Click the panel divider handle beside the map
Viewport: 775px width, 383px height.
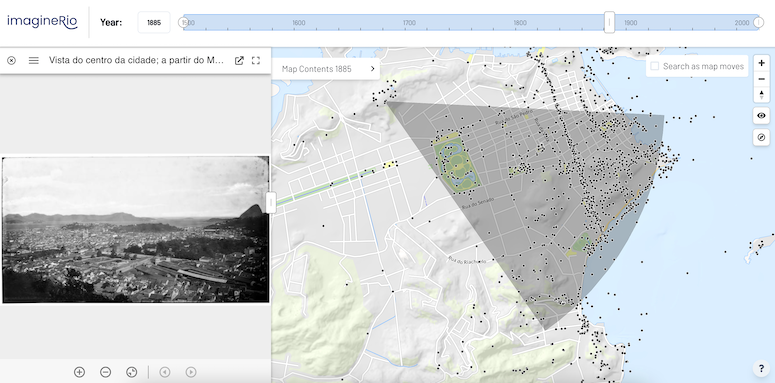click(270, 203)
